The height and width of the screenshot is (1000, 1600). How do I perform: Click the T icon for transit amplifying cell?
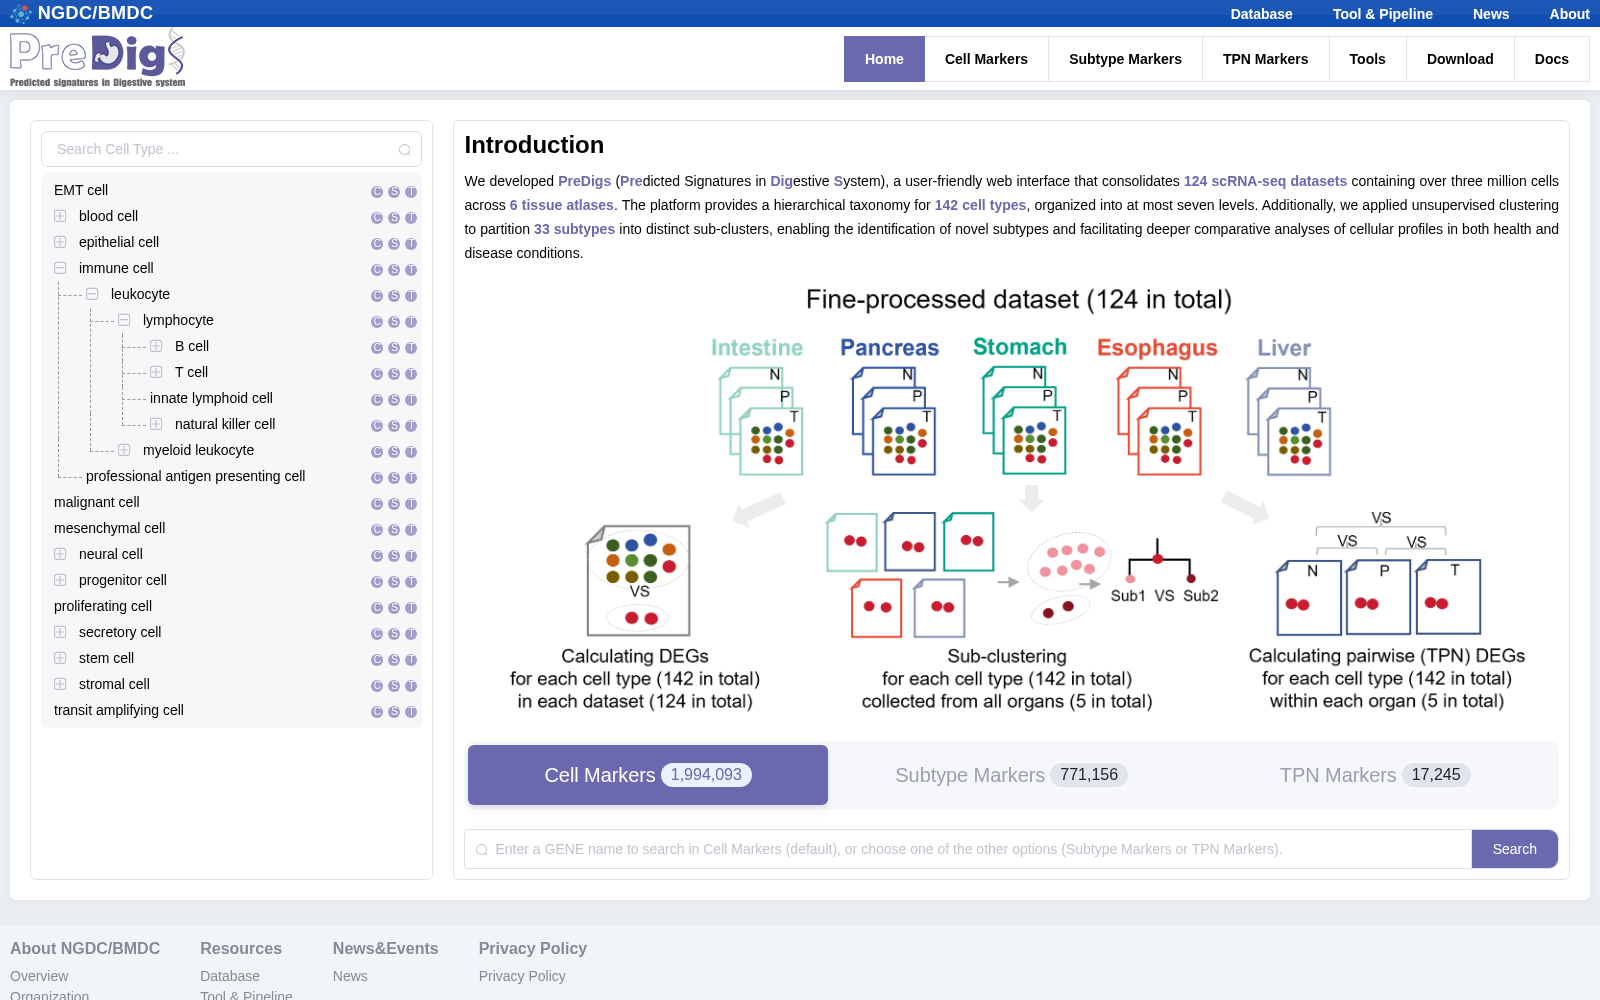click(x=411, y=712)
